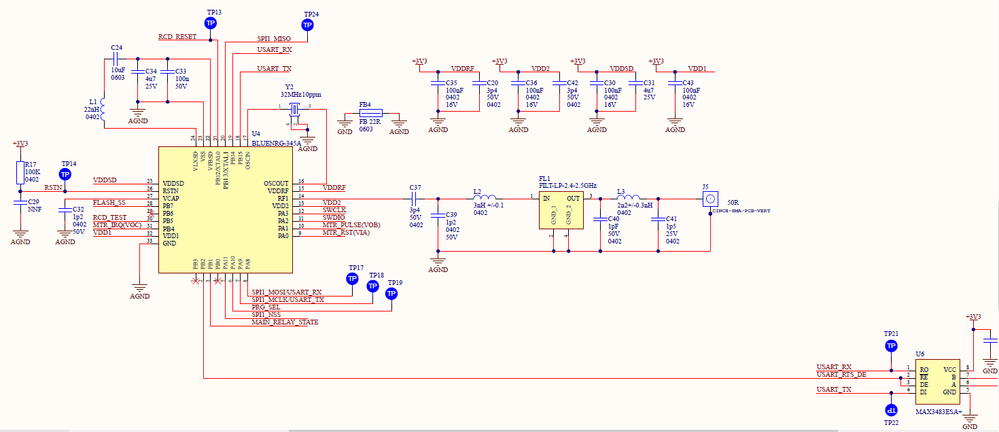Select inductor L3 symbol

pos(629,199)
